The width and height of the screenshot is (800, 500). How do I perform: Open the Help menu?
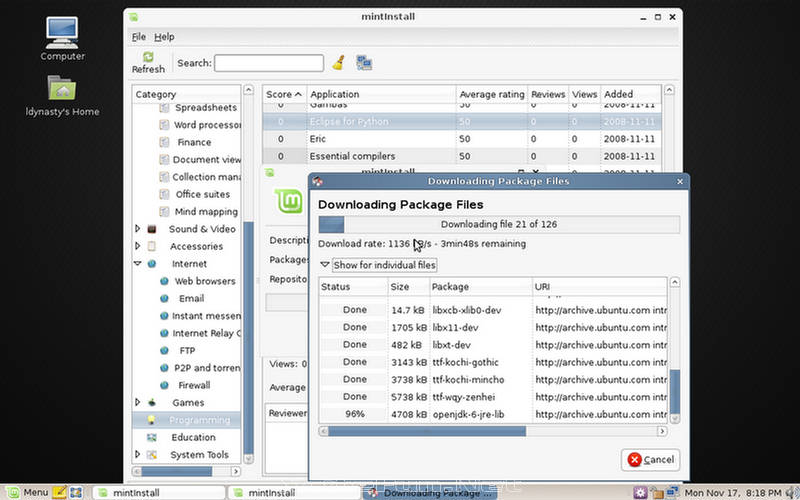pyautogui.click(x=164, y=37)
